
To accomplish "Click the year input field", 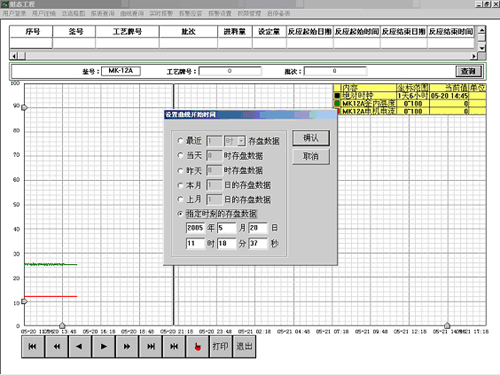I will click(x=195, y=228).
